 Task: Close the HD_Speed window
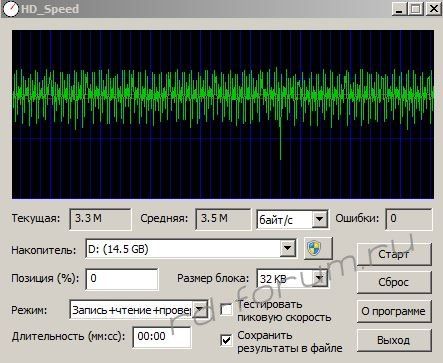coord(434,9)
